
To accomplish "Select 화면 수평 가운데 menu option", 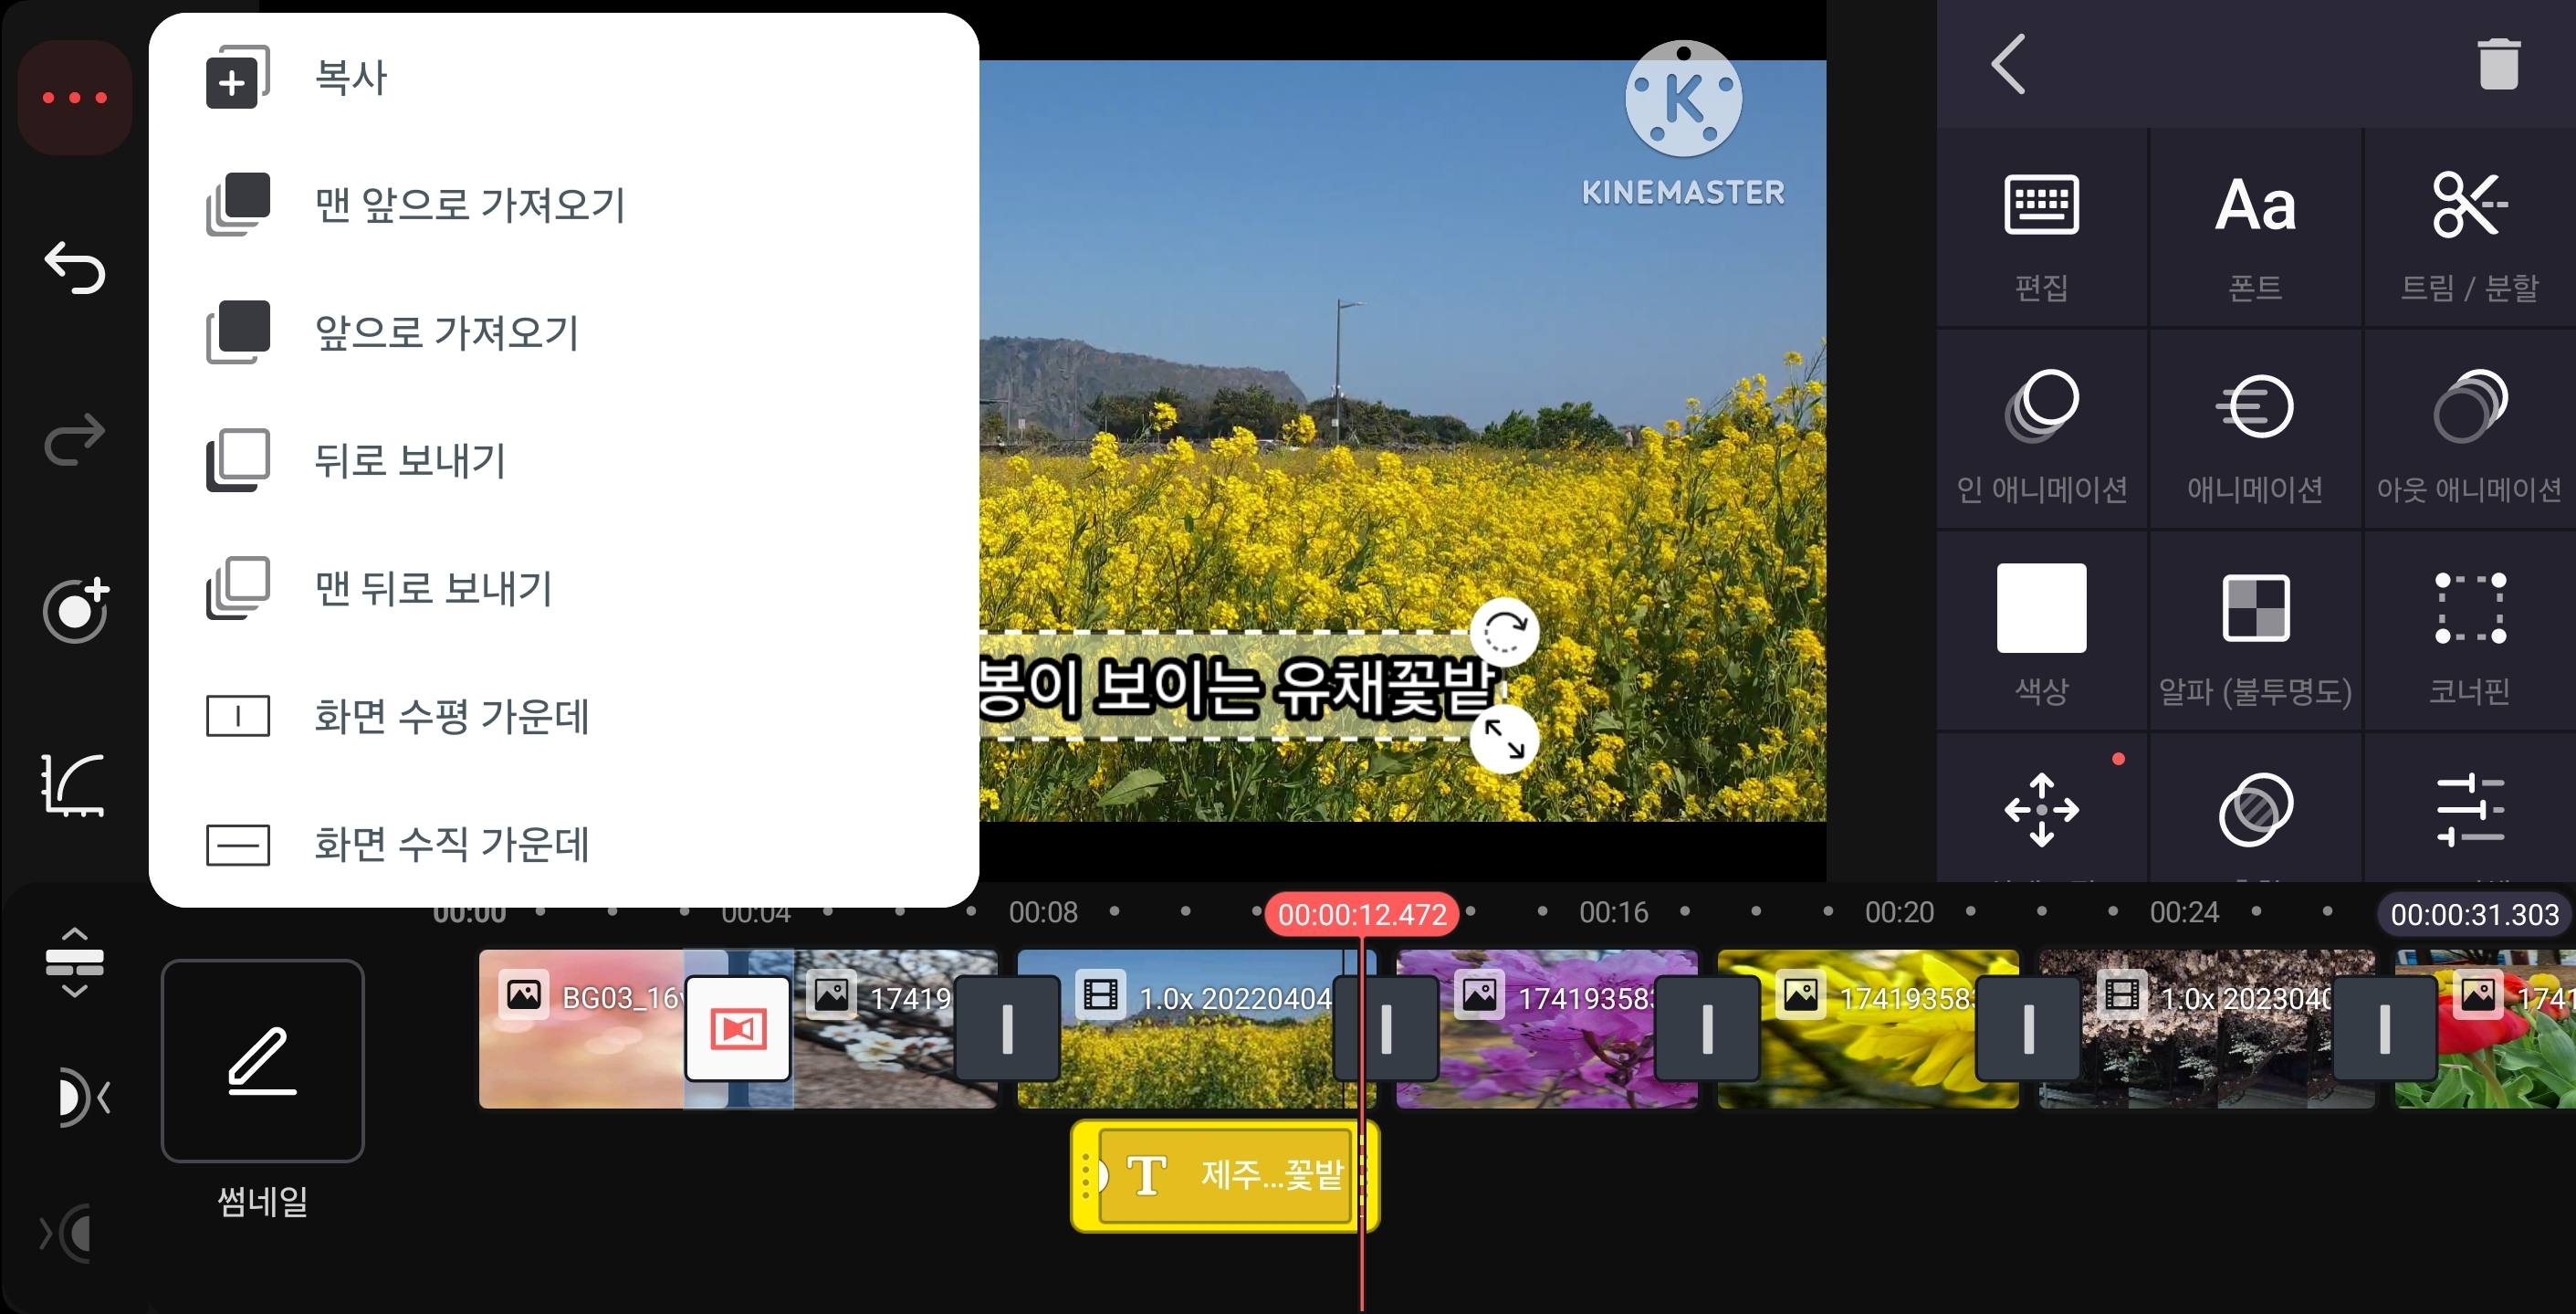I will [450, 716].
